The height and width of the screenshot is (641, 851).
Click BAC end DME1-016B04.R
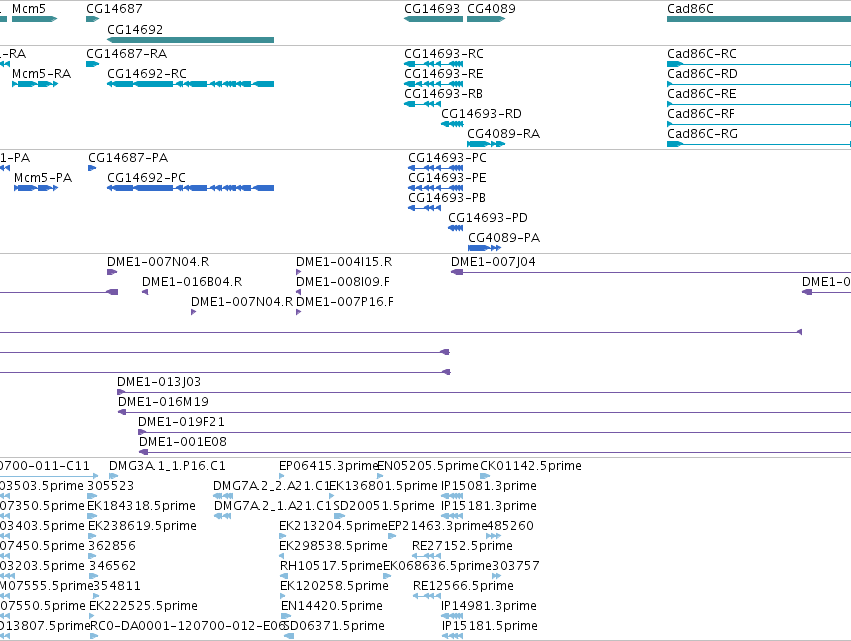[145, 292]
